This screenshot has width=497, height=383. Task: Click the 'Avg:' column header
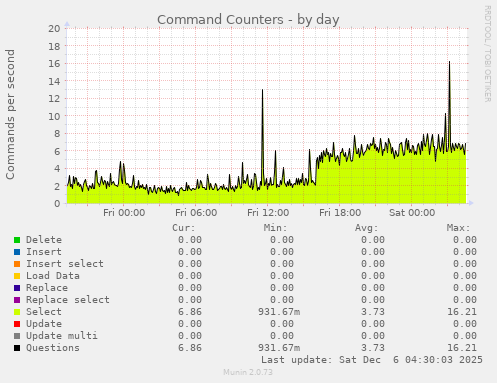click(367, 228)
